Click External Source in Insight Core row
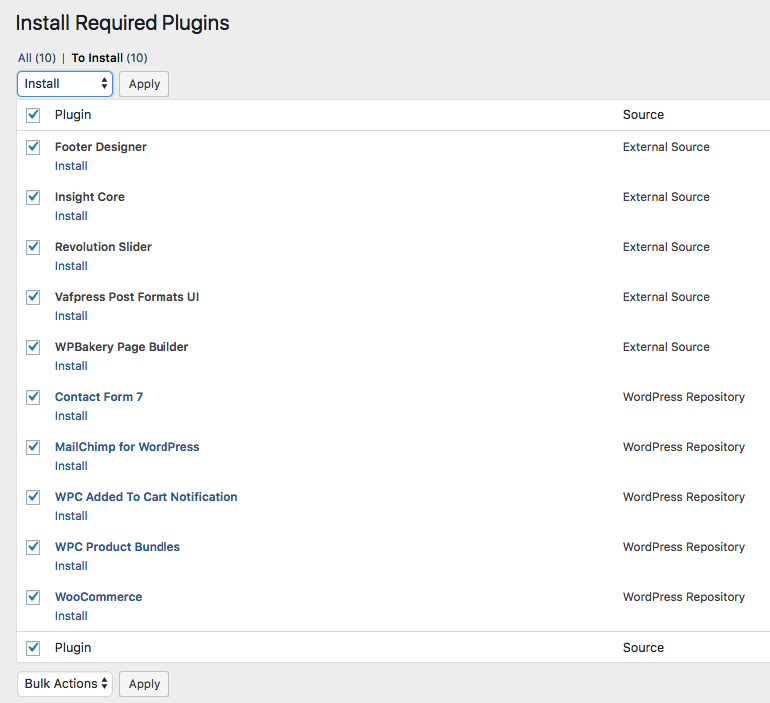The width and height of the screenshot is (770, 703). [666, 197]
